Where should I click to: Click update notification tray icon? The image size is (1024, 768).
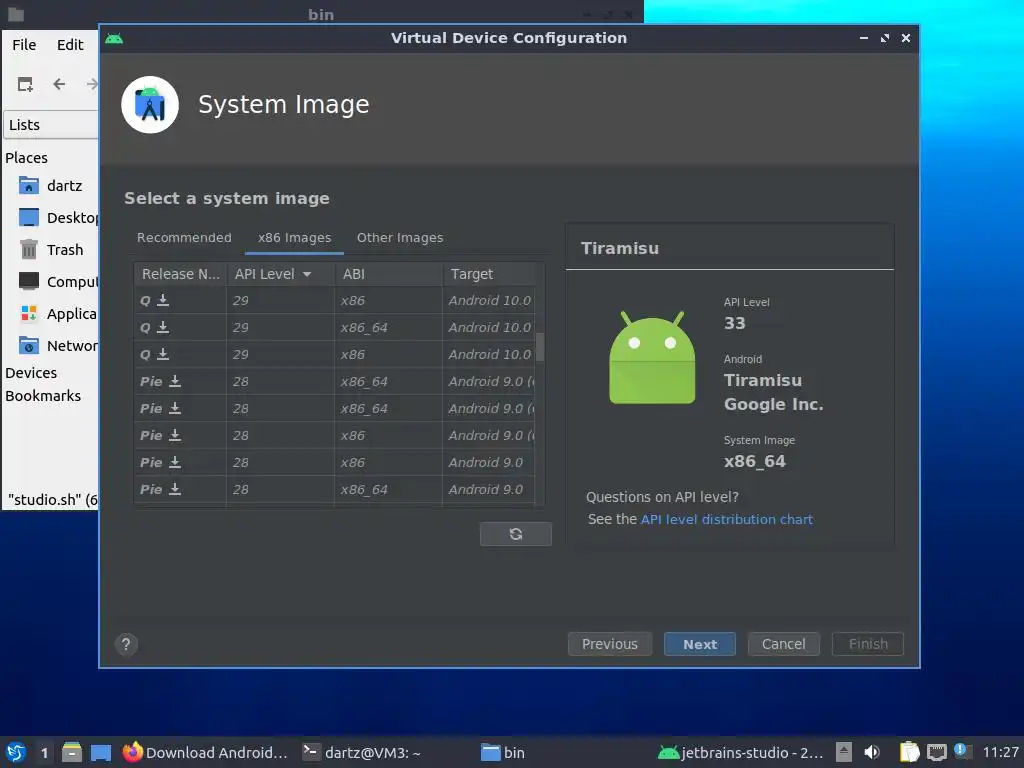pos(962,751)
